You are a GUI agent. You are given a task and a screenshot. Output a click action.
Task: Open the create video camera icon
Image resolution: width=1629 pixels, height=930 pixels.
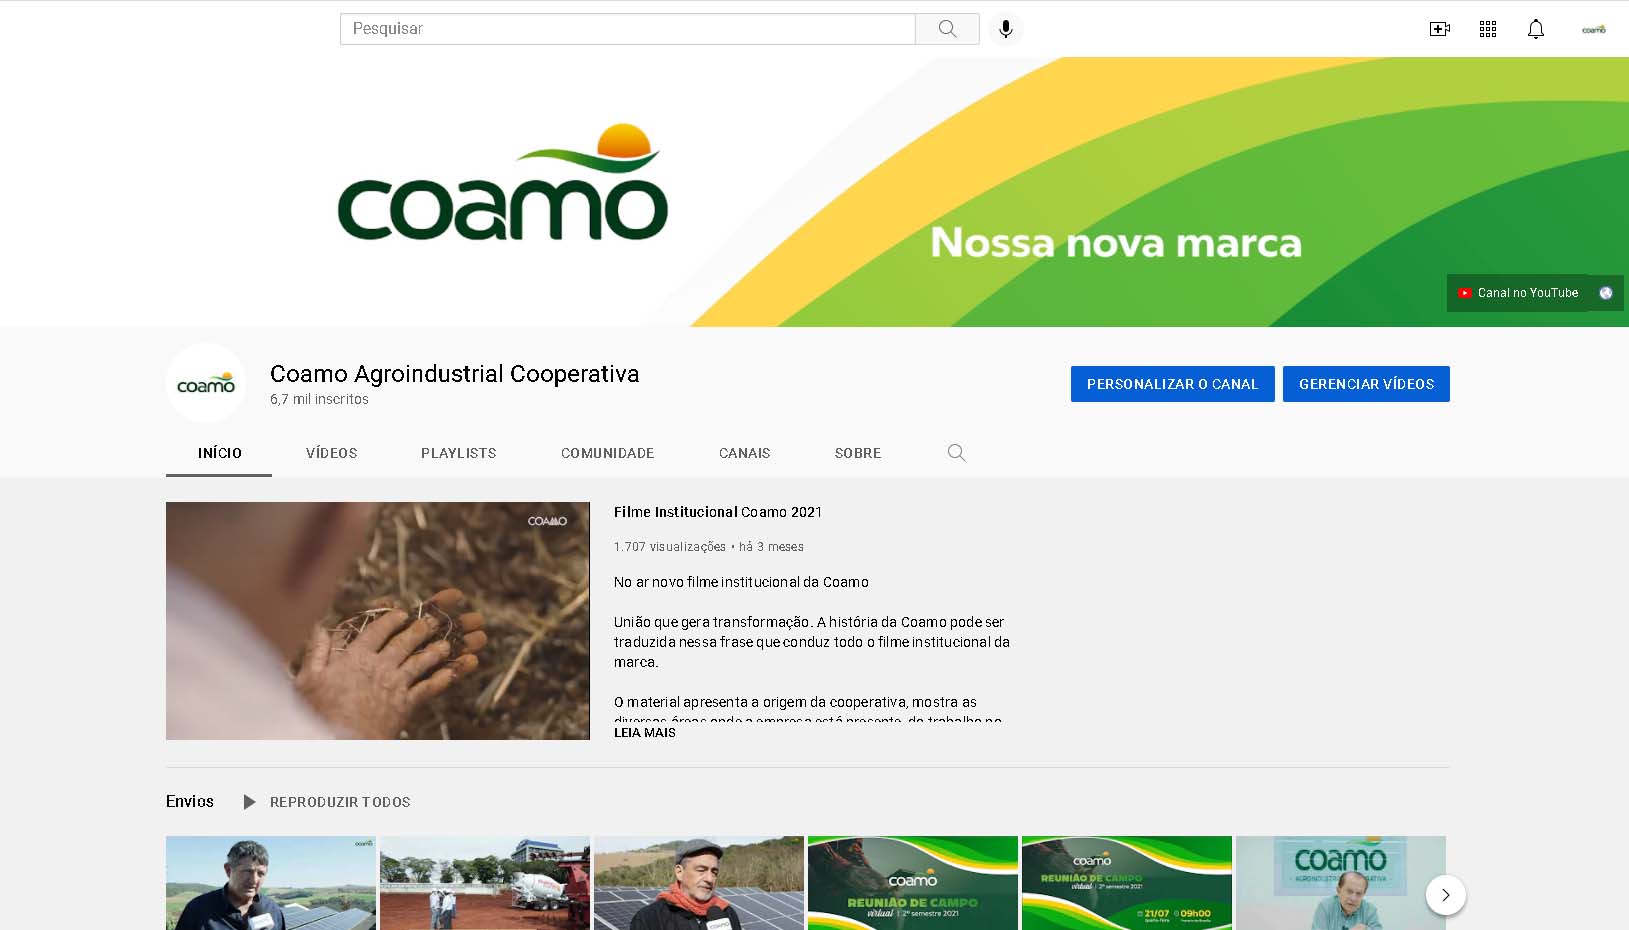coord(1439,29)
